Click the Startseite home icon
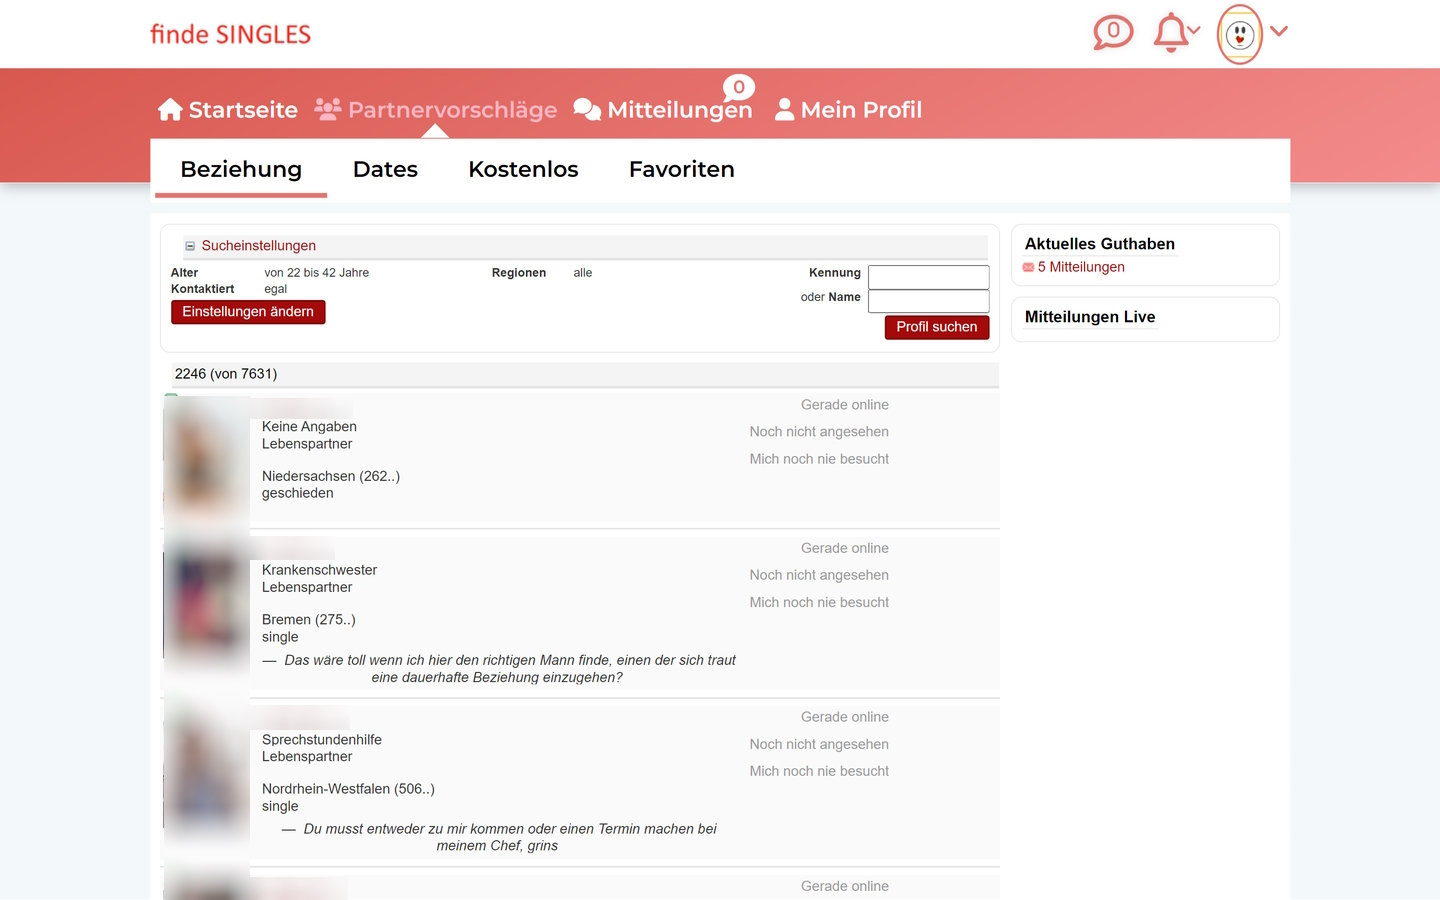This screenshot has width=1440, height=900. [170, 108]
